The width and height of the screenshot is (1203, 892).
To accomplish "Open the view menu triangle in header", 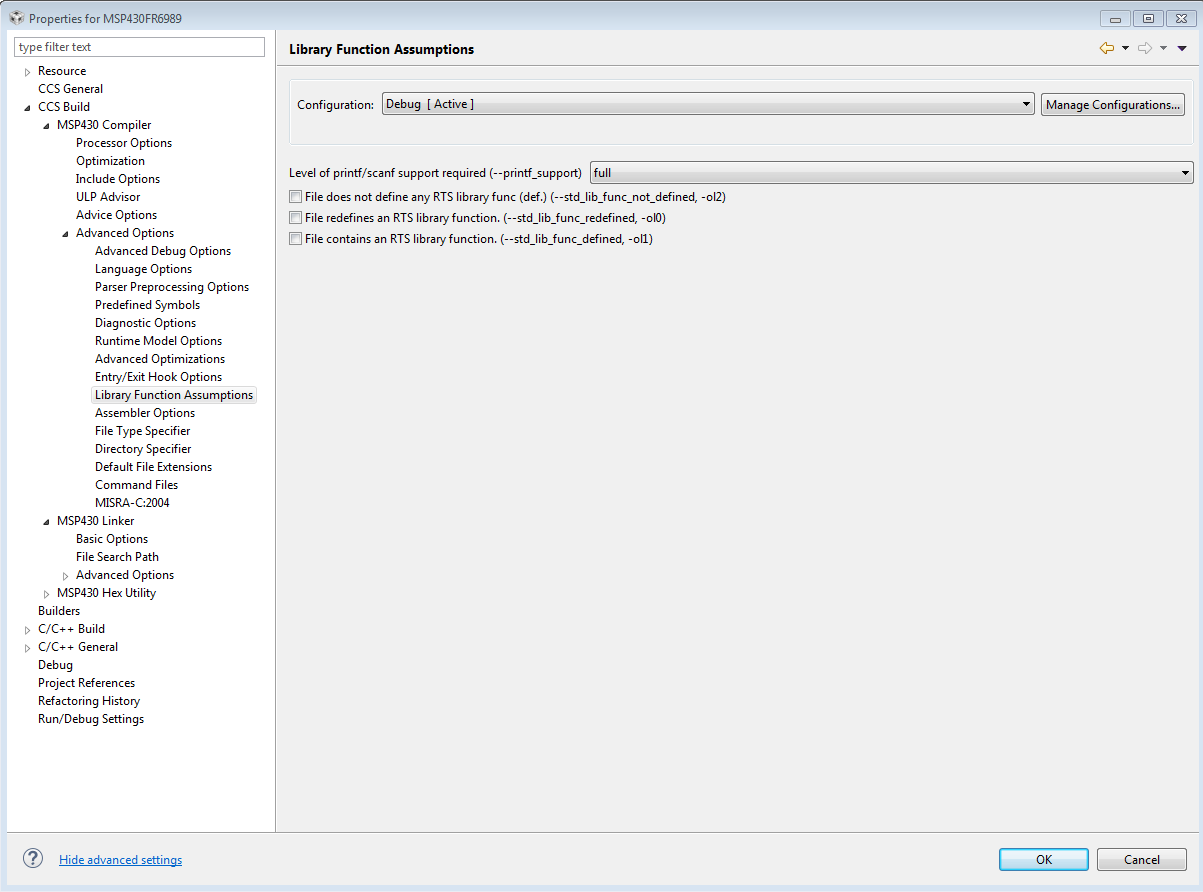I will tap(1182, 48).
